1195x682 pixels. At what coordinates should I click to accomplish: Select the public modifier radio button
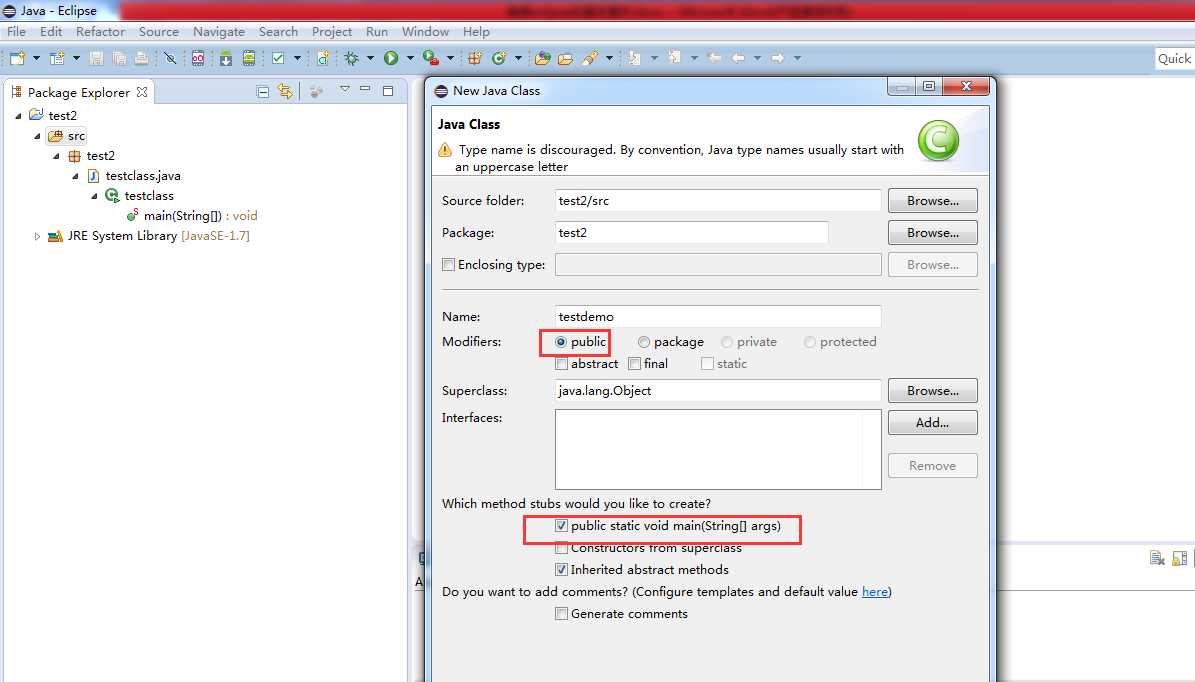pyautogui.click(x=561, y=342)
